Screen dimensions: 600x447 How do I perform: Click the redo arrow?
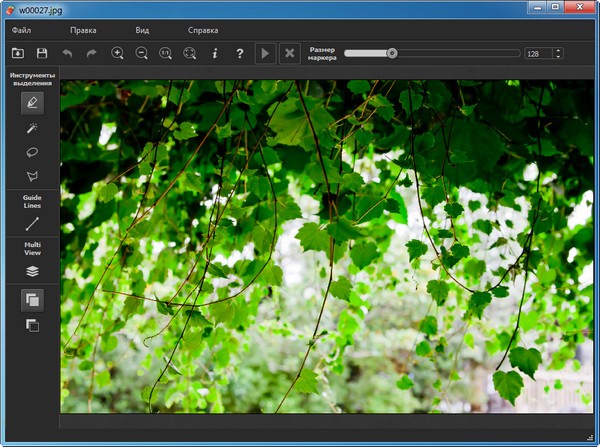[x=92, y=53]
